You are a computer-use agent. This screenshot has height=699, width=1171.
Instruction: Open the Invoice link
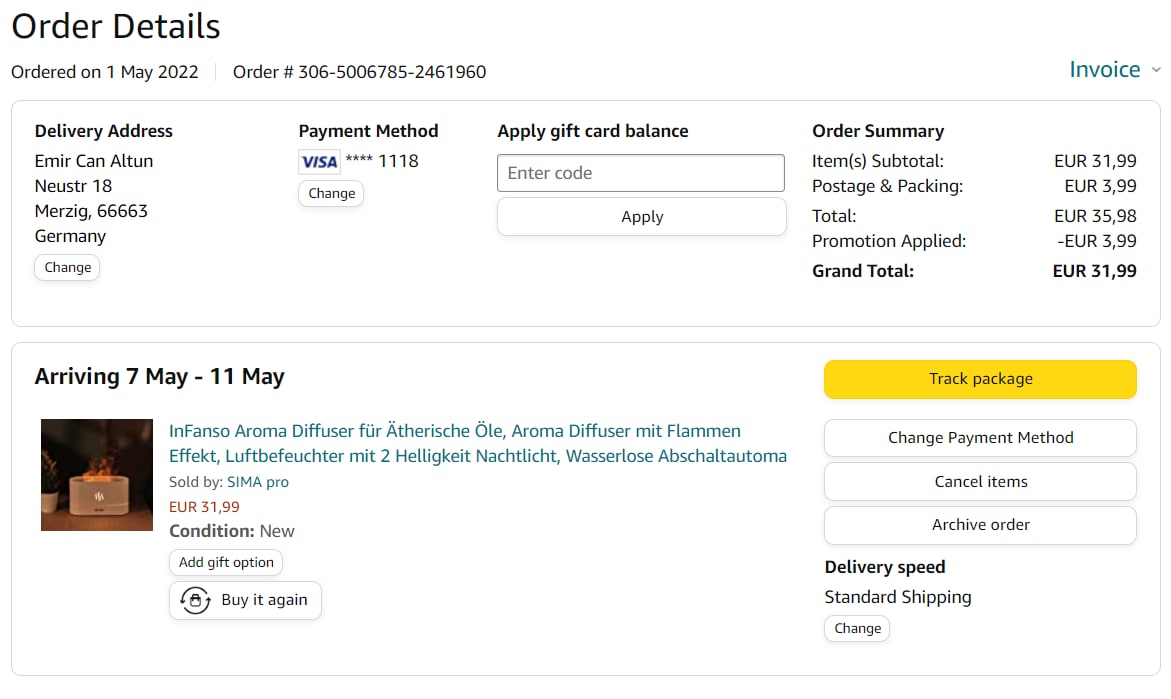pos(1104,70)
